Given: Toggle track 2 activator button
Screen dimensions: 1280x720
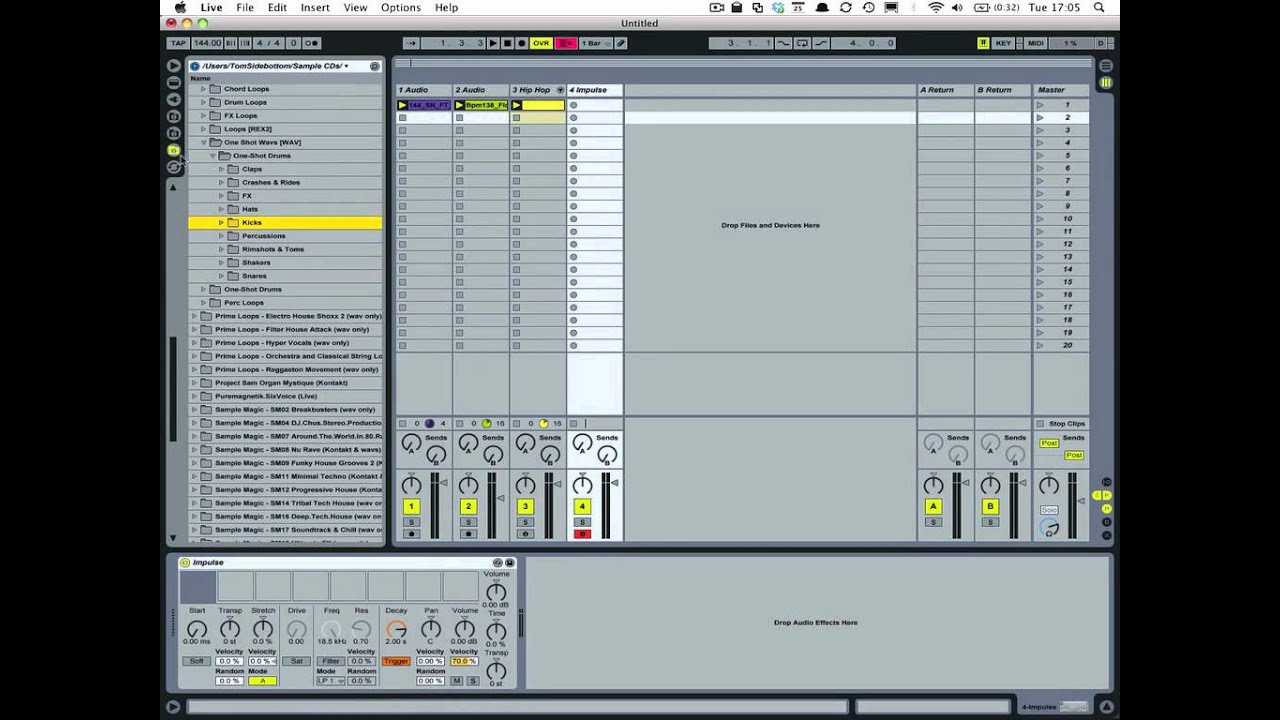Looking at the screenshot, I should click(x=468, y=507).
